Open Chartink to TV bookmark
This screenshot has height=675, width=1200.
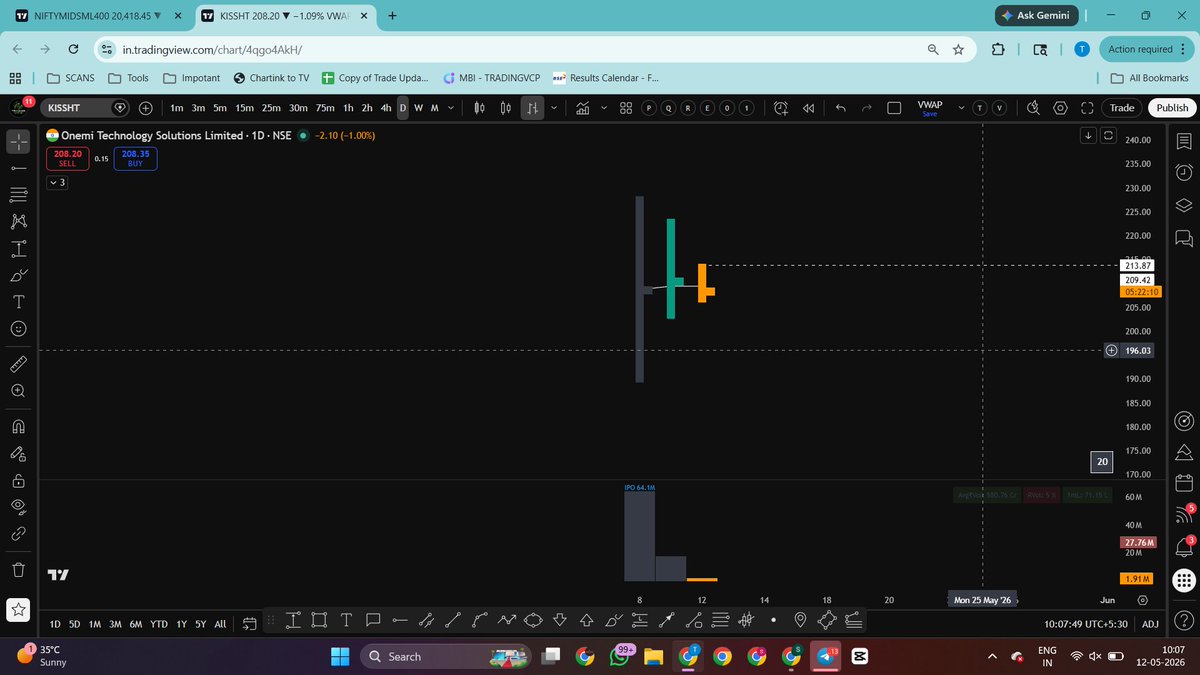point(271,78)
